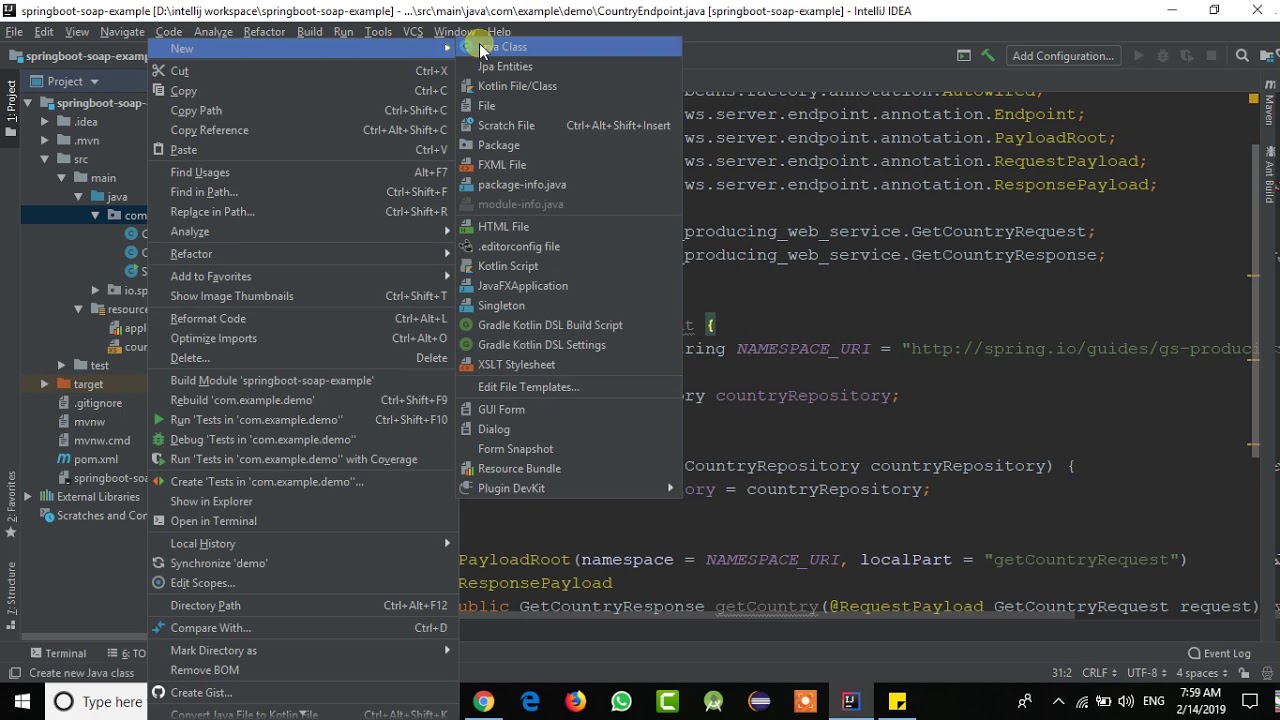Click the Paste clipboard icon
Image resolution: width=1280 pixels, height=720 pixels.
click(x=158, y=150)
